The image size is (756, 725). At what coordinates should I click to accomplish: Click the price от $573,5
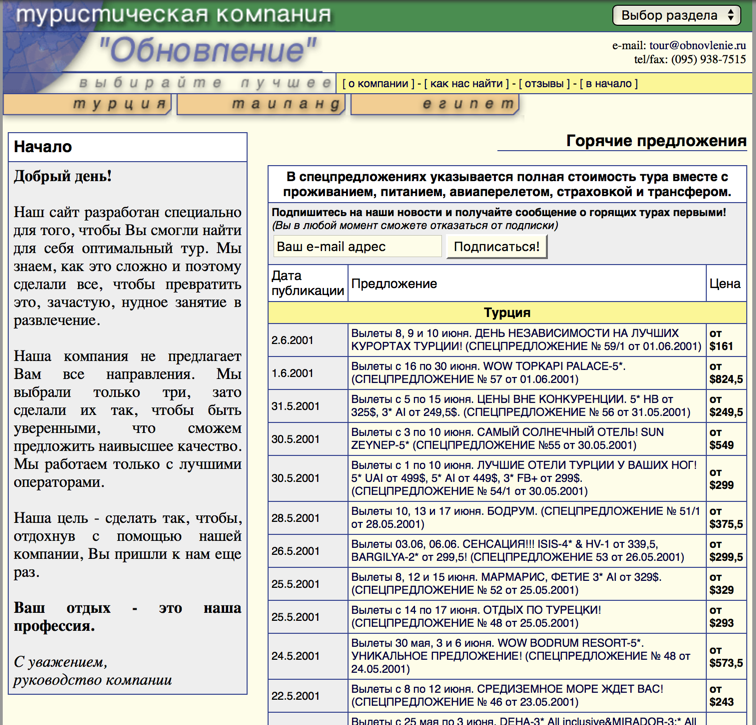pos(726,656)
